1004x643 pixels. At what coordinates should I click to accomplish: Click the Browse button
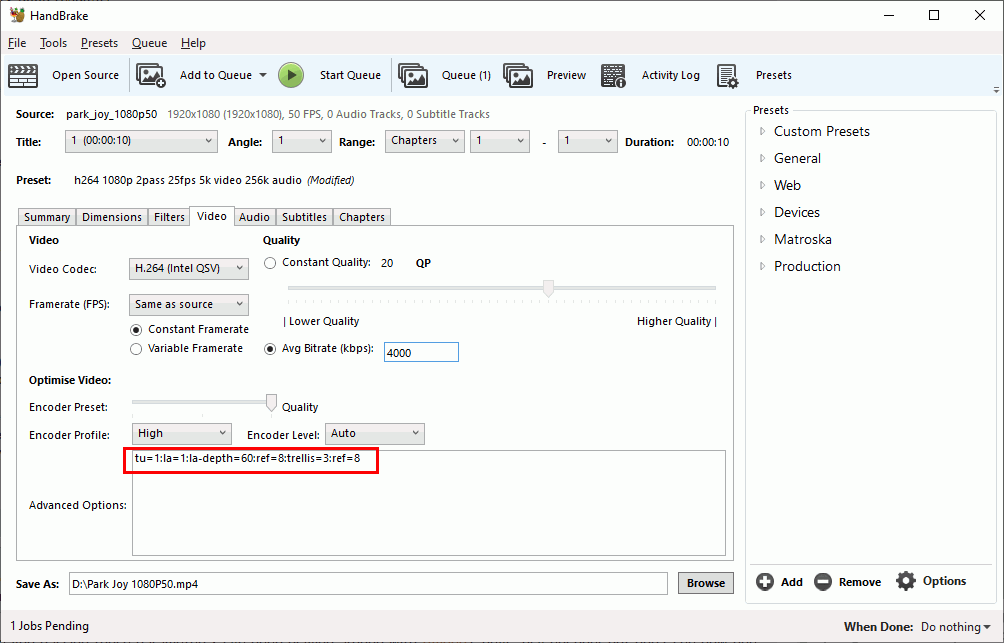pos(706,583)
